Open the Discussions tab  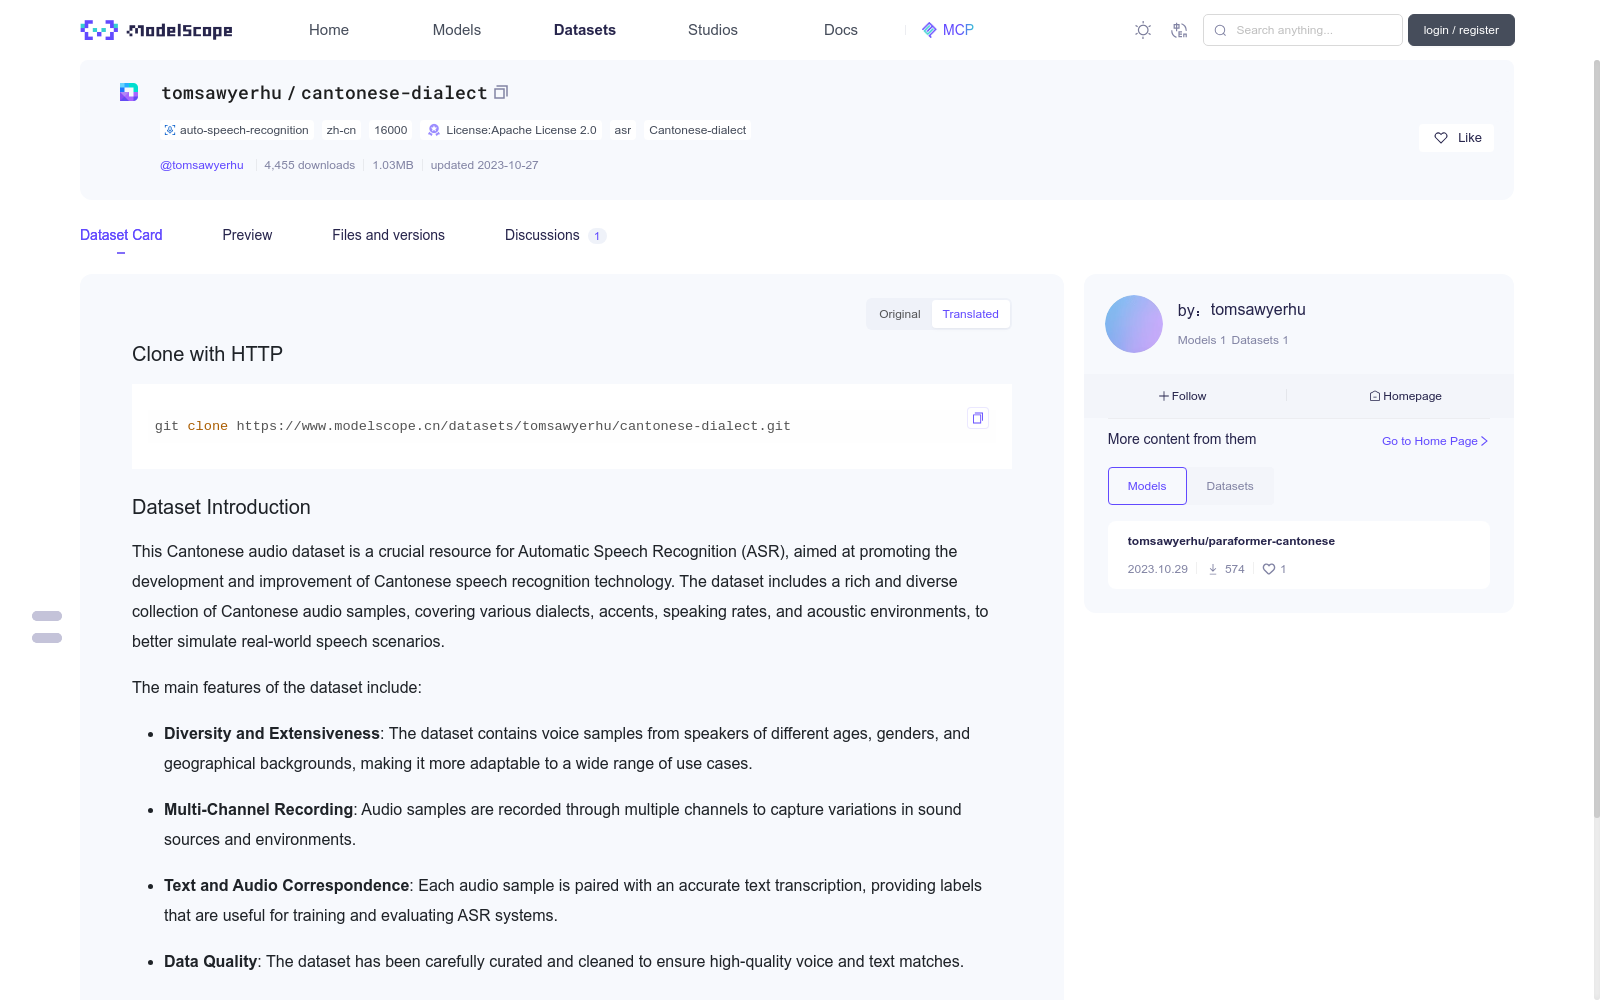pyautogui.click(x=555, y=235)
